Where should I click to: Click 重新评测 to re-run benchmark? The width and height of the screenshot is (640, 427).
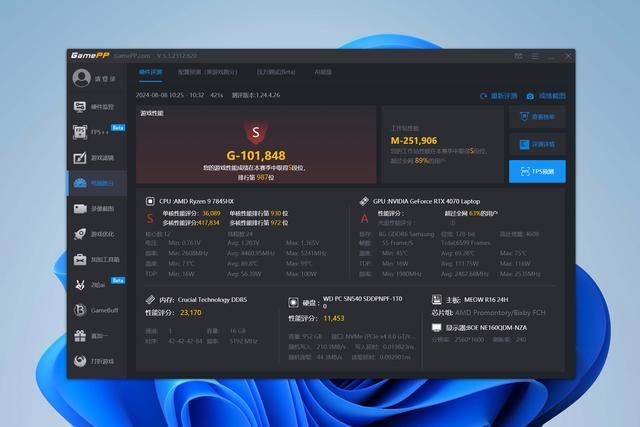point(497,96)
